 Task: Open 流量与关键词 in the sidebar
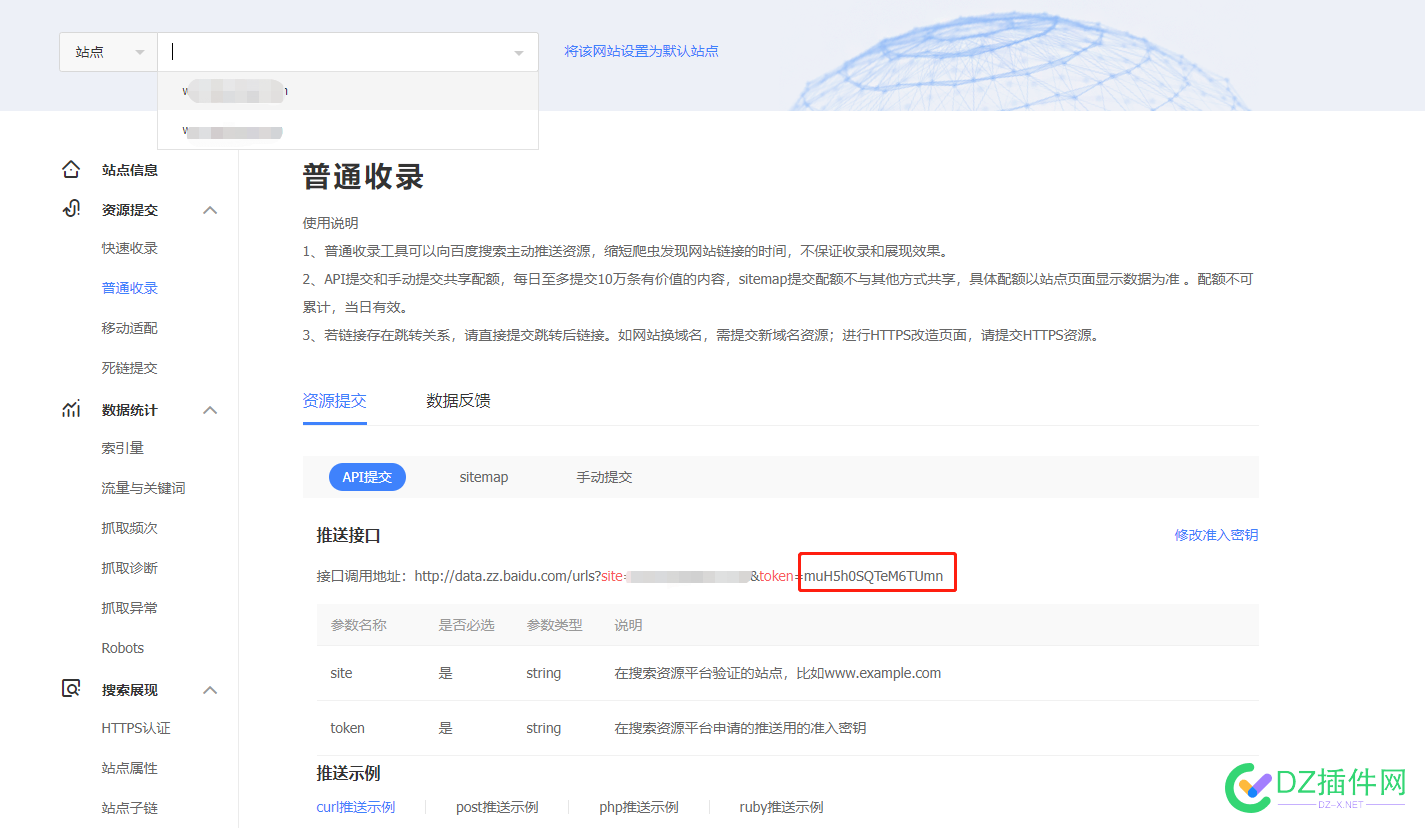click(144, 488)
